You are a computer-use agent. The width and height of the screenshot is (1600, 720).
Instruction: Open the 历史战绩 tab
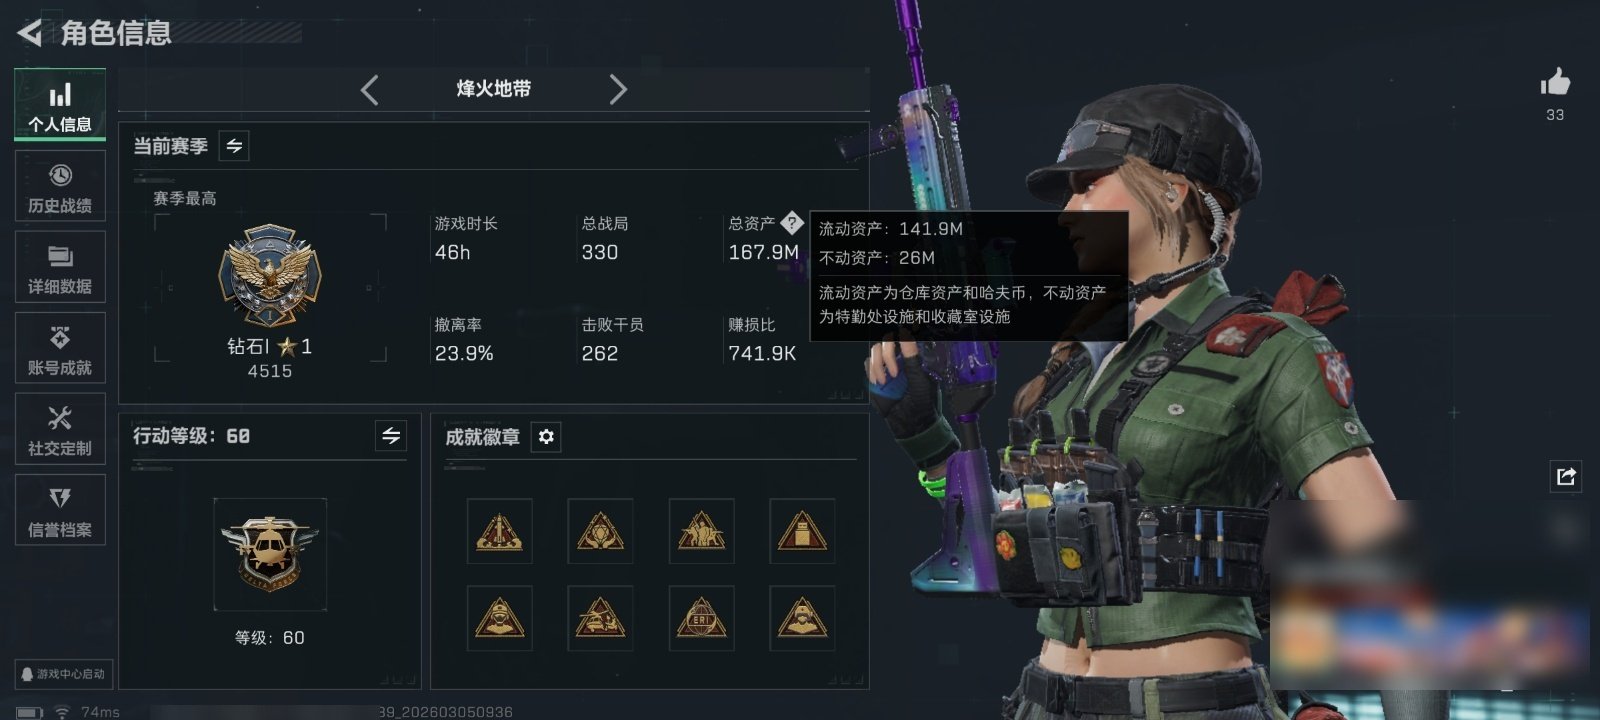60,187
